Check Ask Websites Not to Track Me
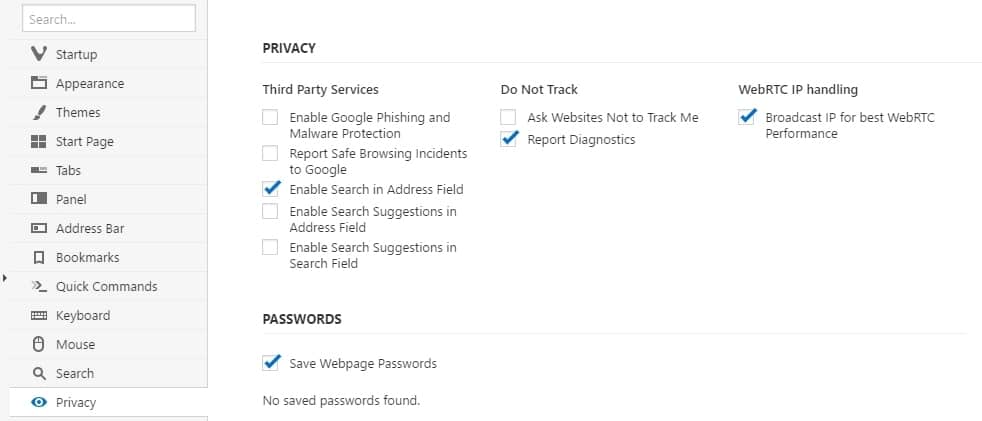 (x=508, y=117)
